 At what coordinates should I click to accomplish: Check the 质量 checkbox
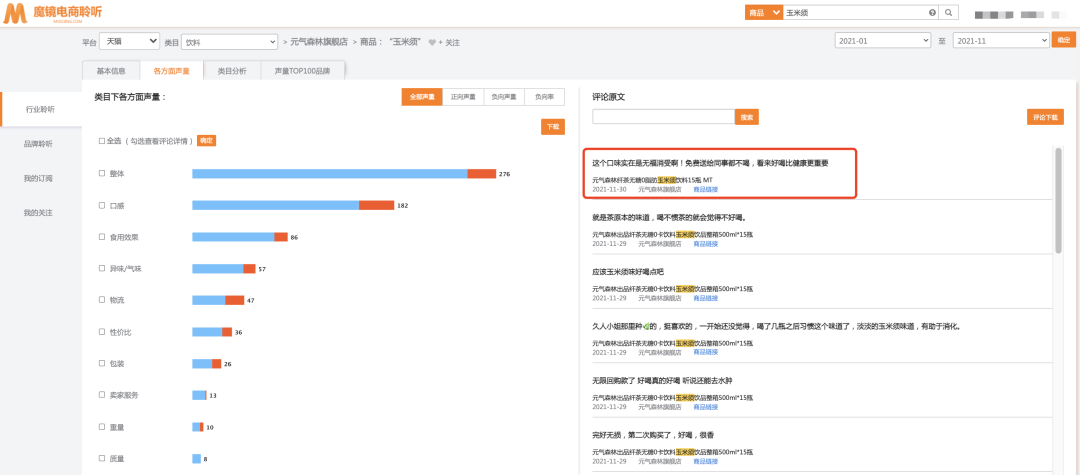point(102,458)
